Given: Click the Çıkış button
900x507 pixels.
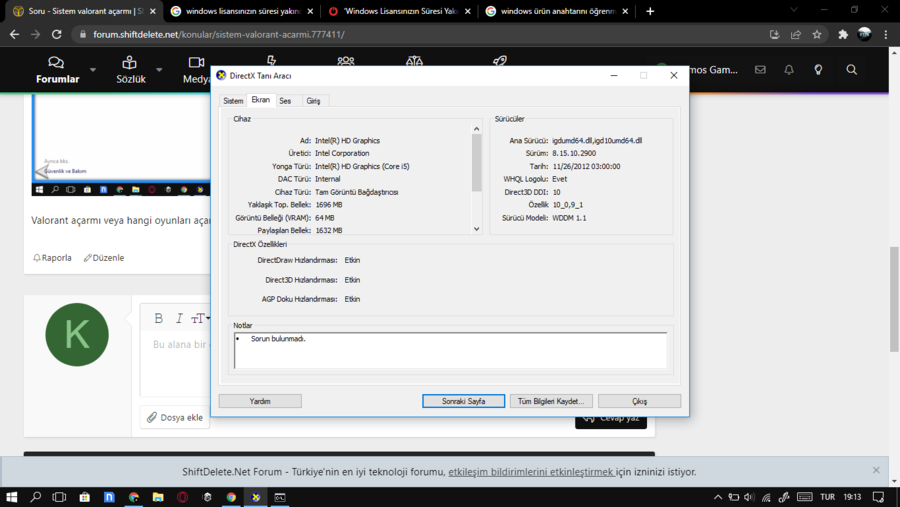Looking at the screenshot, I should 639,401.
